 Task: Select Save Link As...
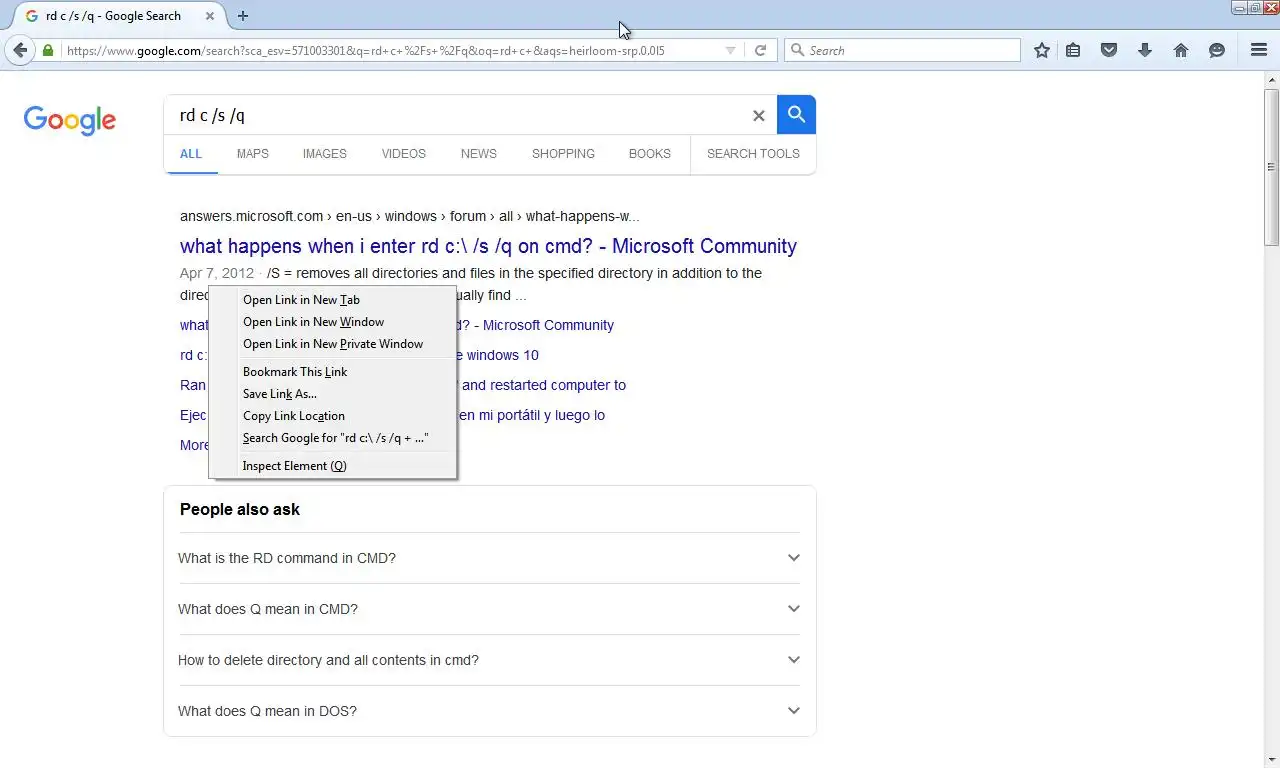[332, 394]
